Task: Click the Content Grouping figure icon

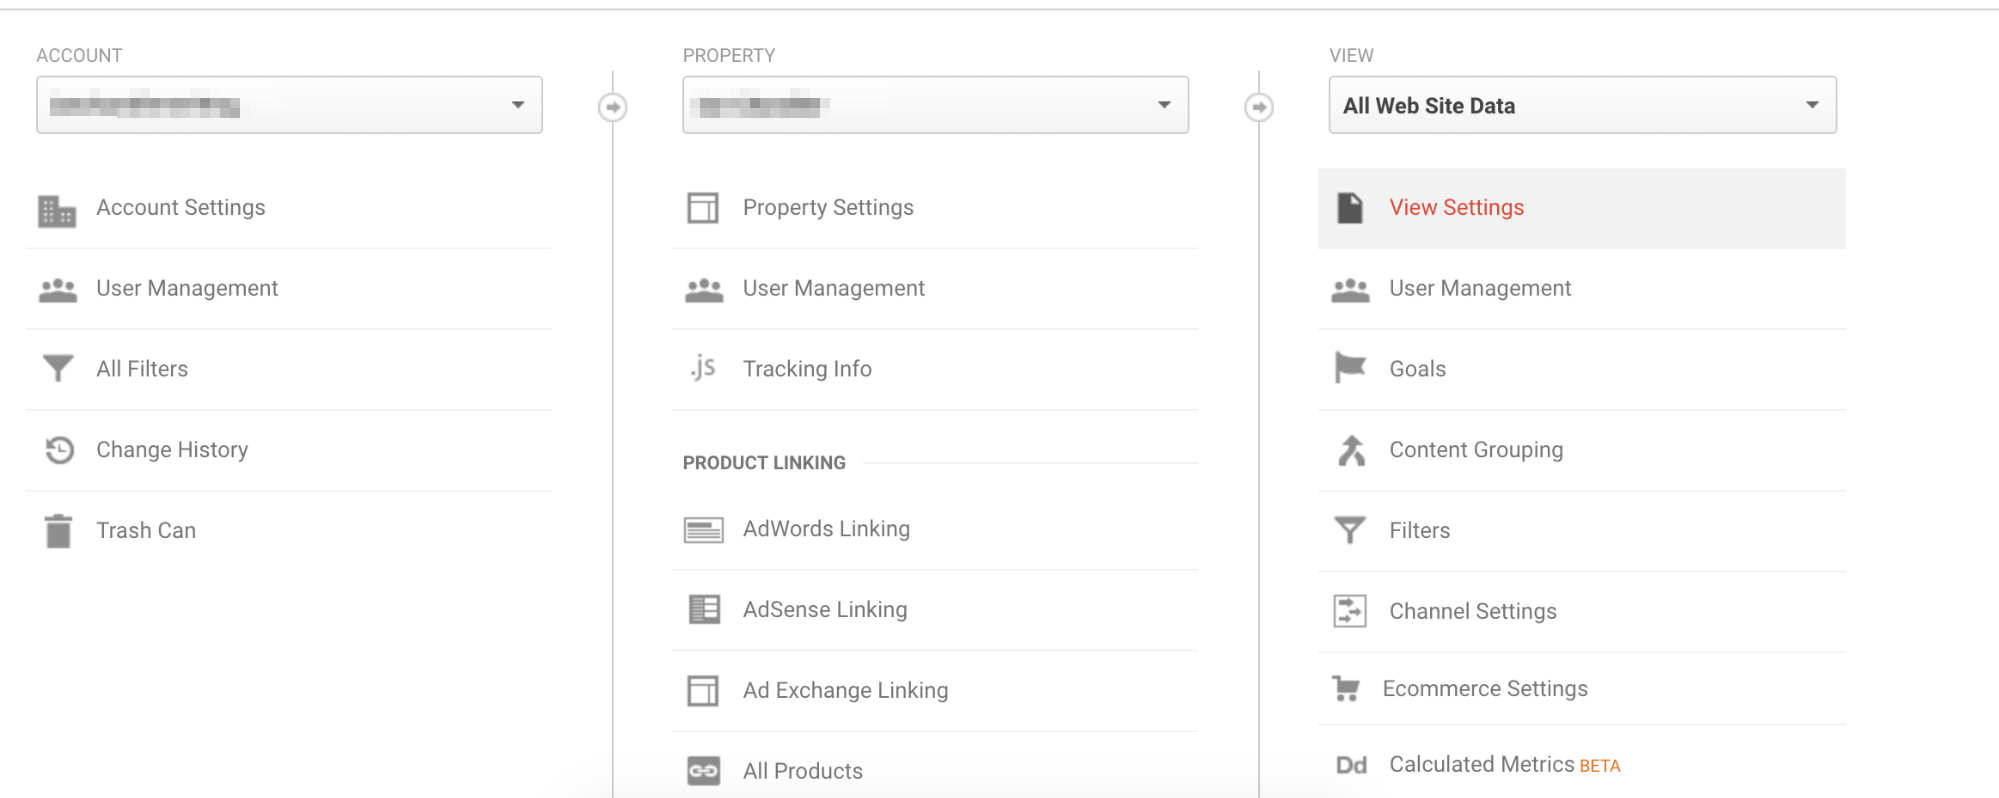Action: pyautogui.click(x=1351, y=450)
